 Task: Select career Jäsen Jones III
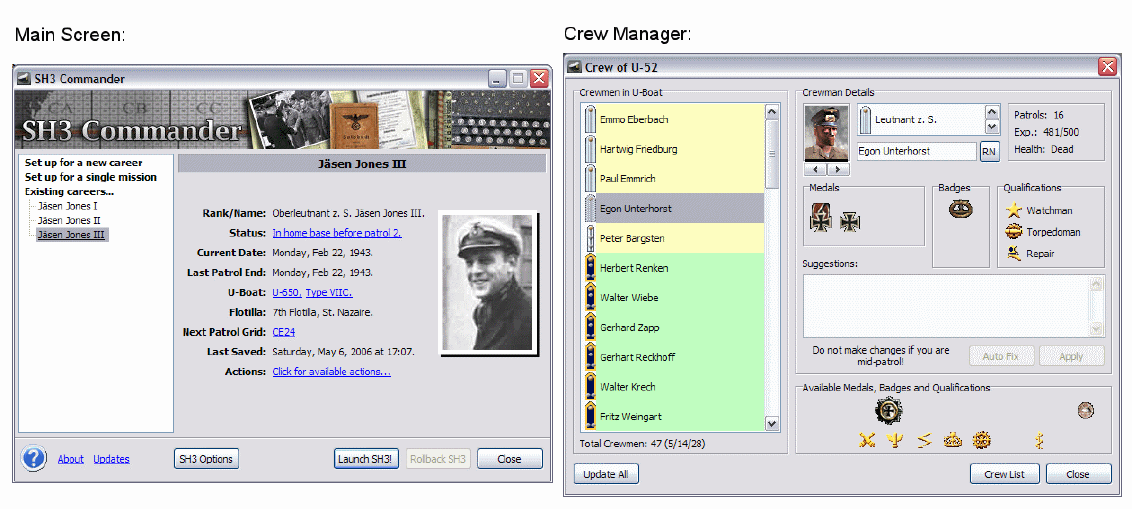tap(72, 235)
